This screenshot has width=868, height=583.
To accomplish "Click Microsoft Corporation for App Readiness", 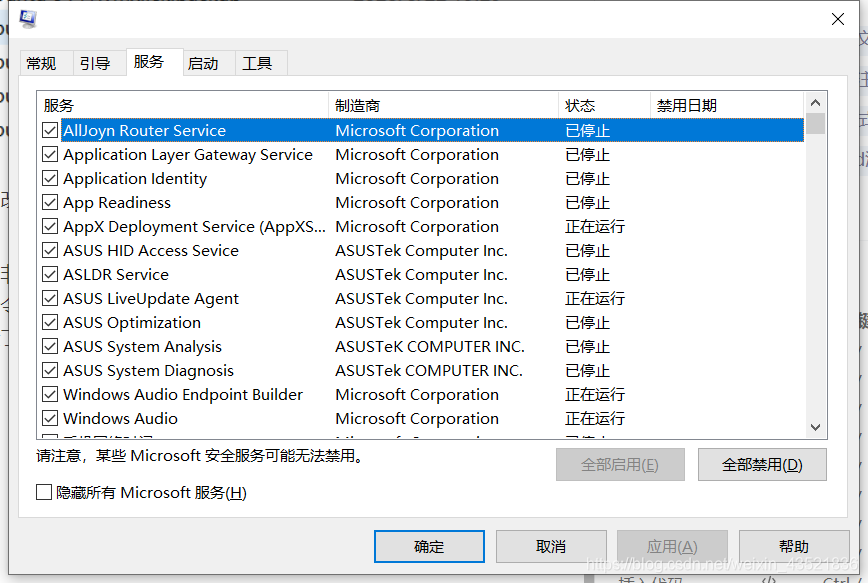I will coord(417,203).
